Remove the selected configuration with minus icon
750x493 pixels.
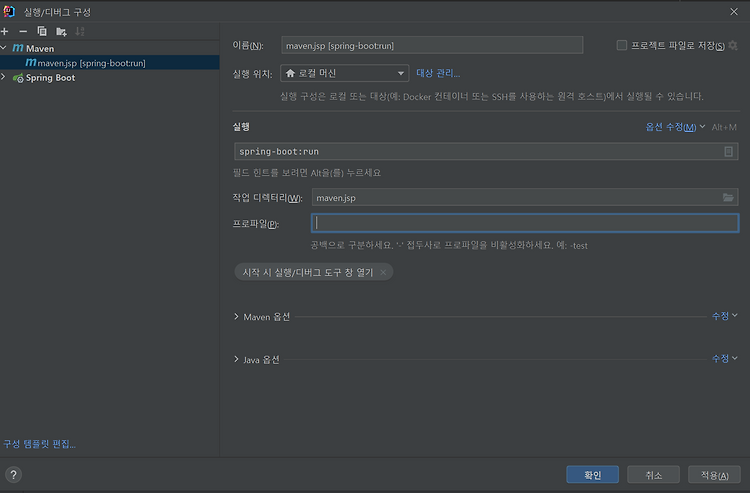[x=23, y=32]
